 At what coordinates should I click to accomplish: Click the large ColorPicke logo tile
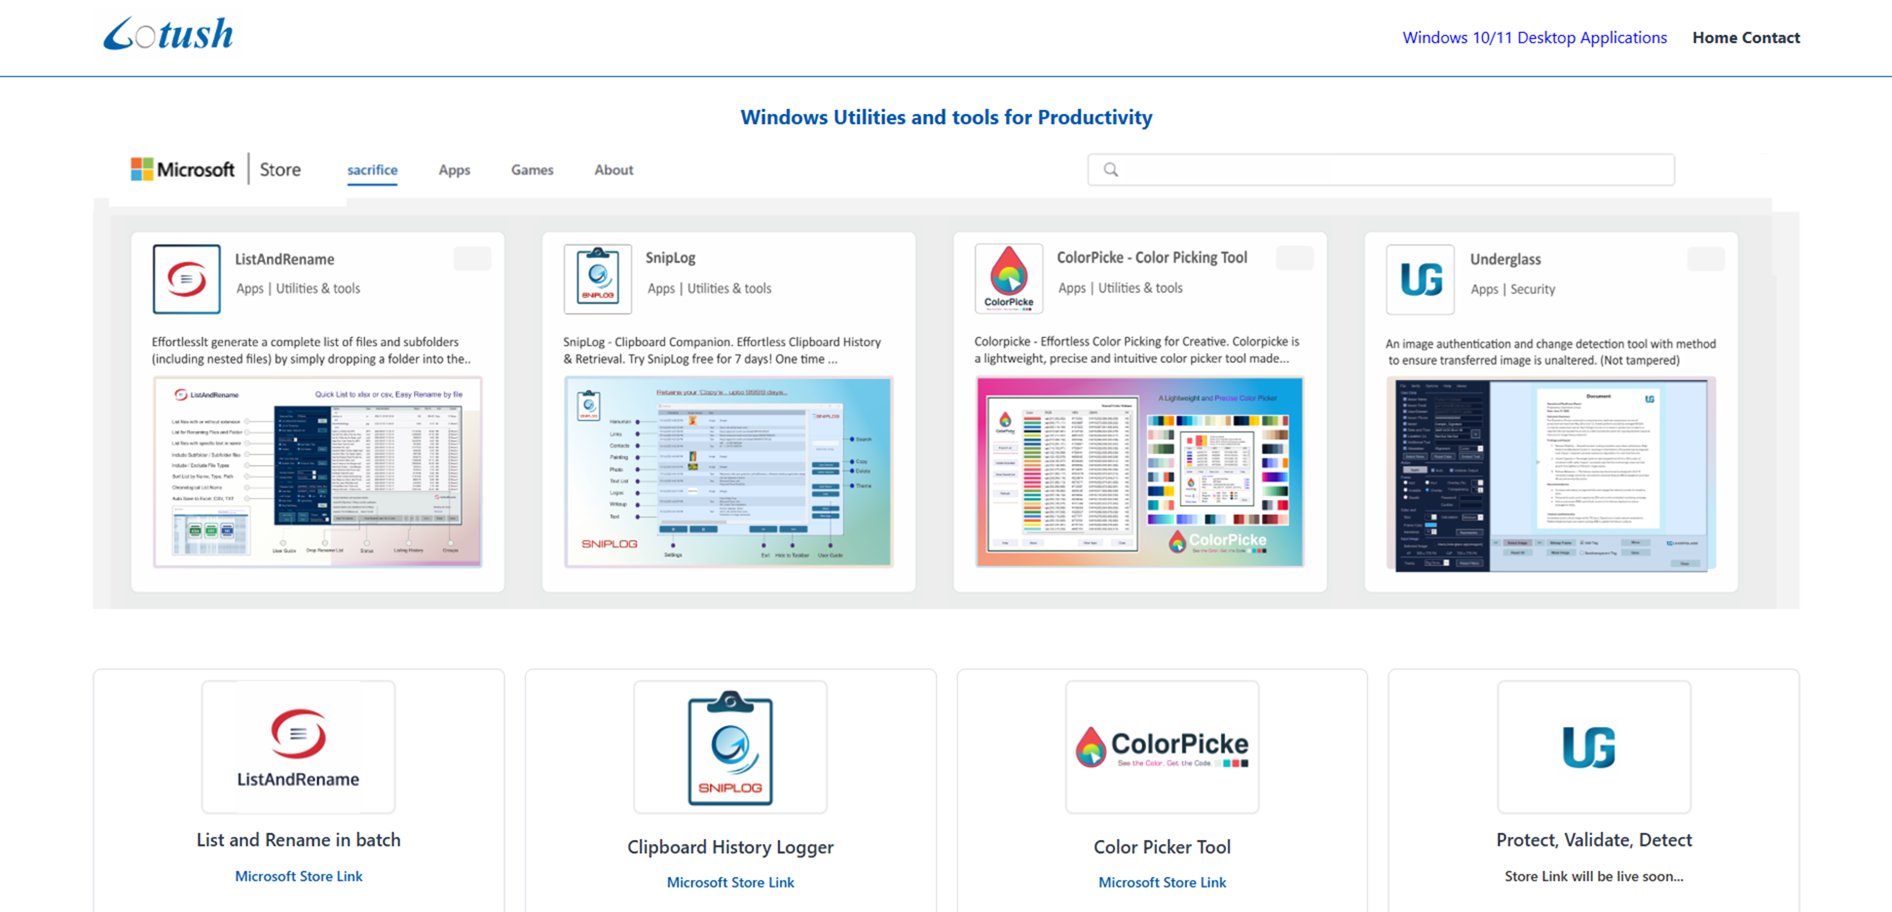click(x=1162, y=747)
